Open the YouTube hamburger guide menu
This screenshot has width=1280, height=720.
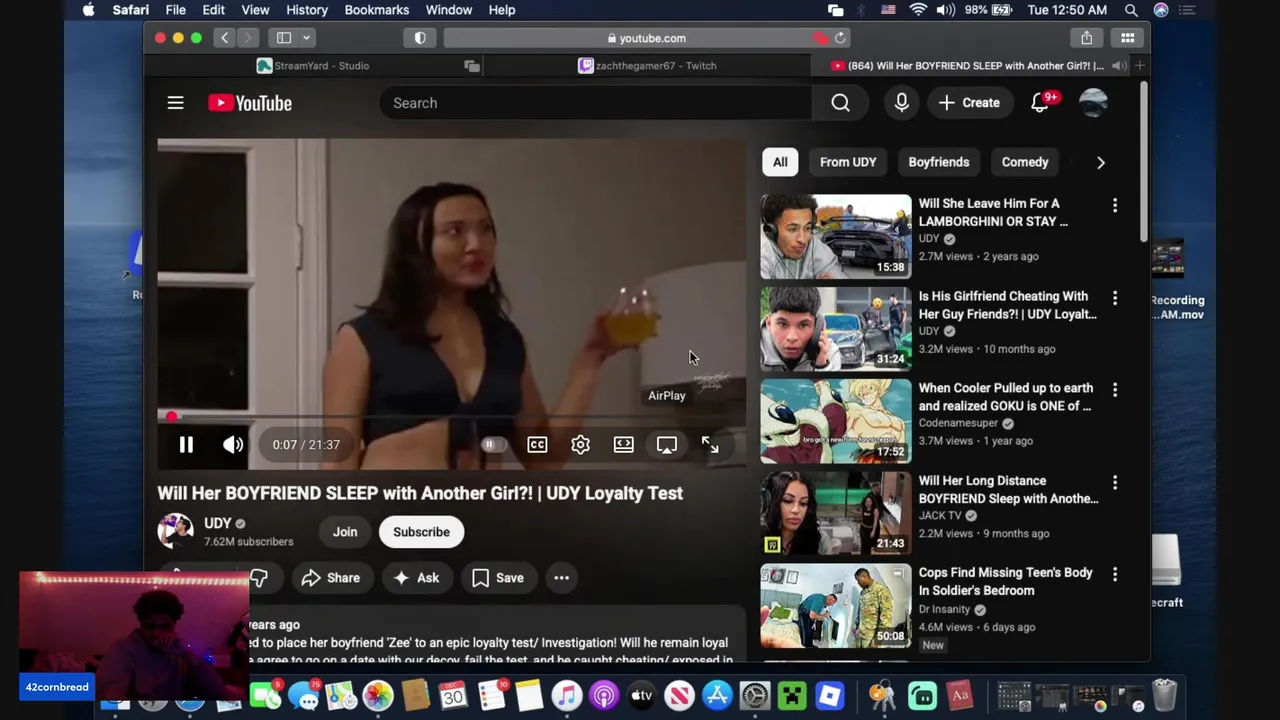175,103
